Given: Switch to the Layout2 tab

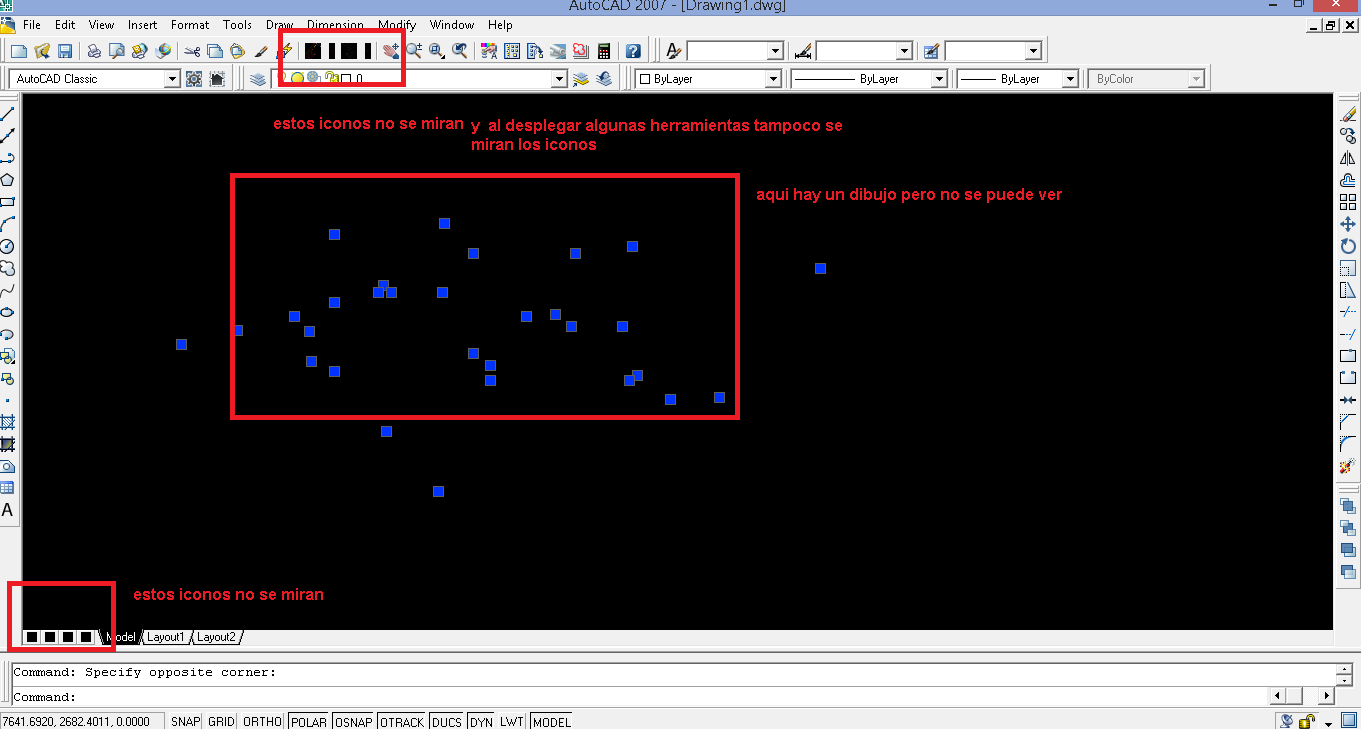Looking at the screenshot, I should [216, 637].
